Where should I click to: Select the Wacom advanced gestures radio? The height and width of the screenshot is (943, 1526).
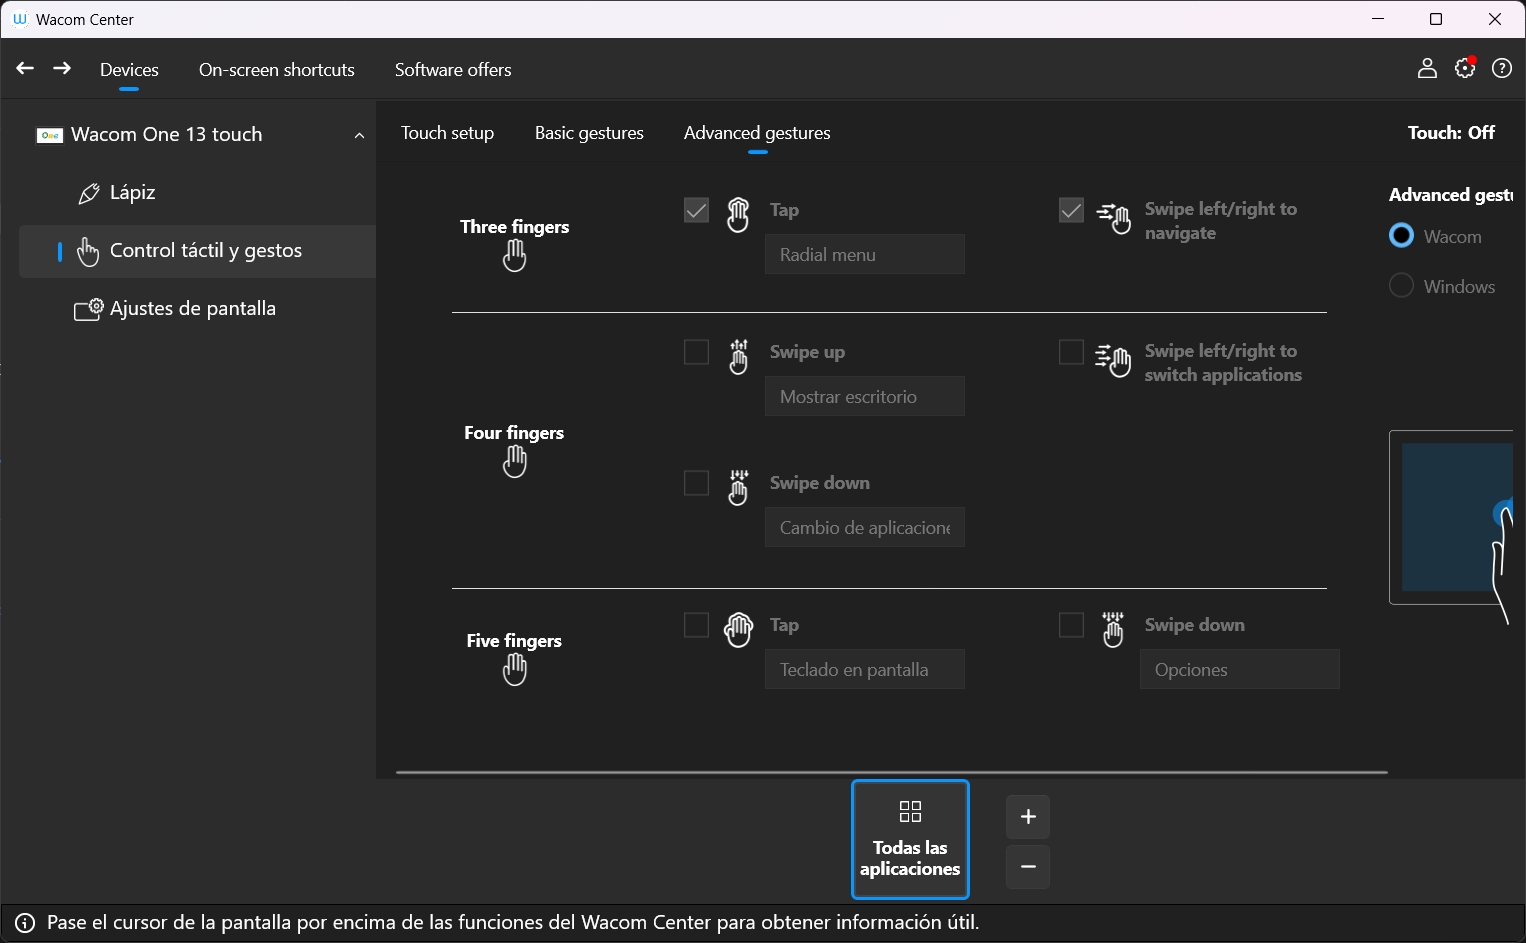1402,236
